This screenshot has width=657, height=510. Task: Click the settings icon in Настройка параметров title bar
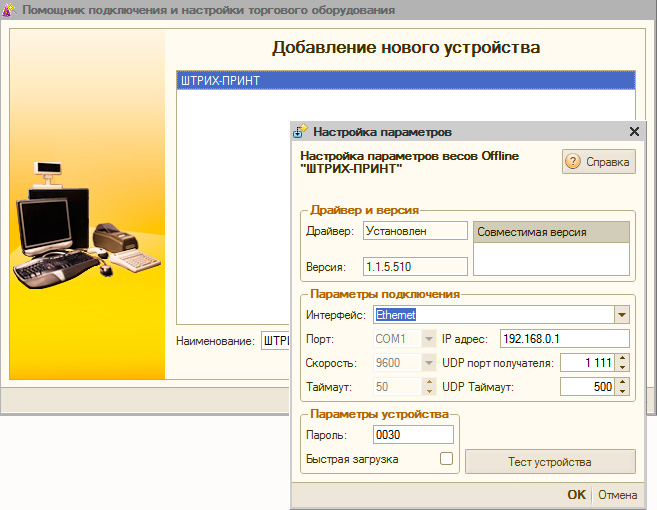(300, 132)
